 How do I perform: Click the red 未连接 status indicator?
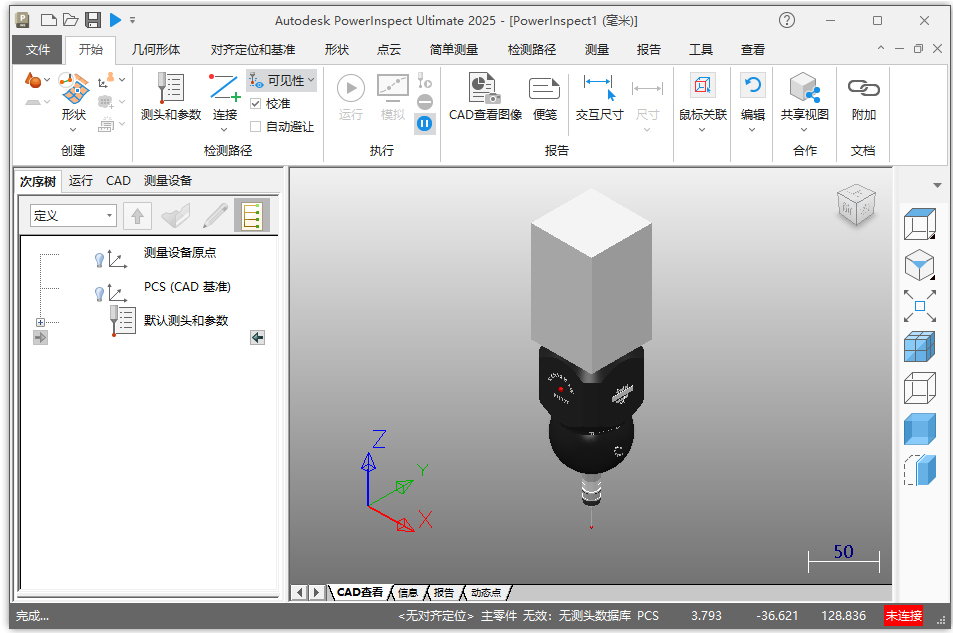pos(905,616)
